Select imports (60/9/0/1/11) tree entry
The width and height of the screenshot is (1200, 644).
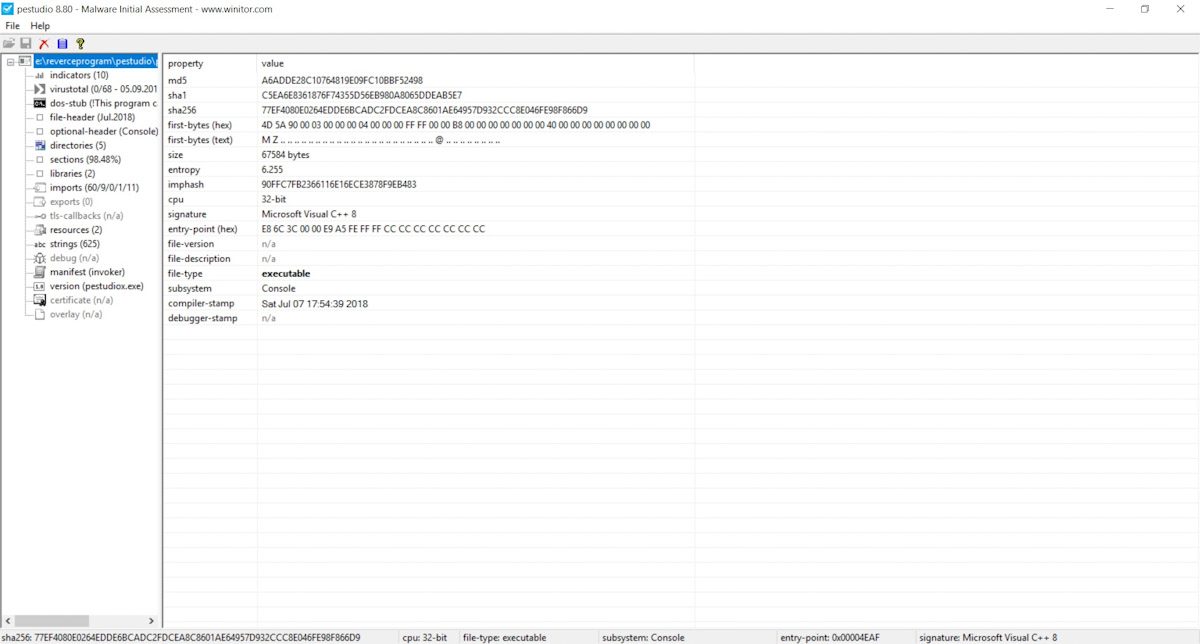click(x=94, y=188)
